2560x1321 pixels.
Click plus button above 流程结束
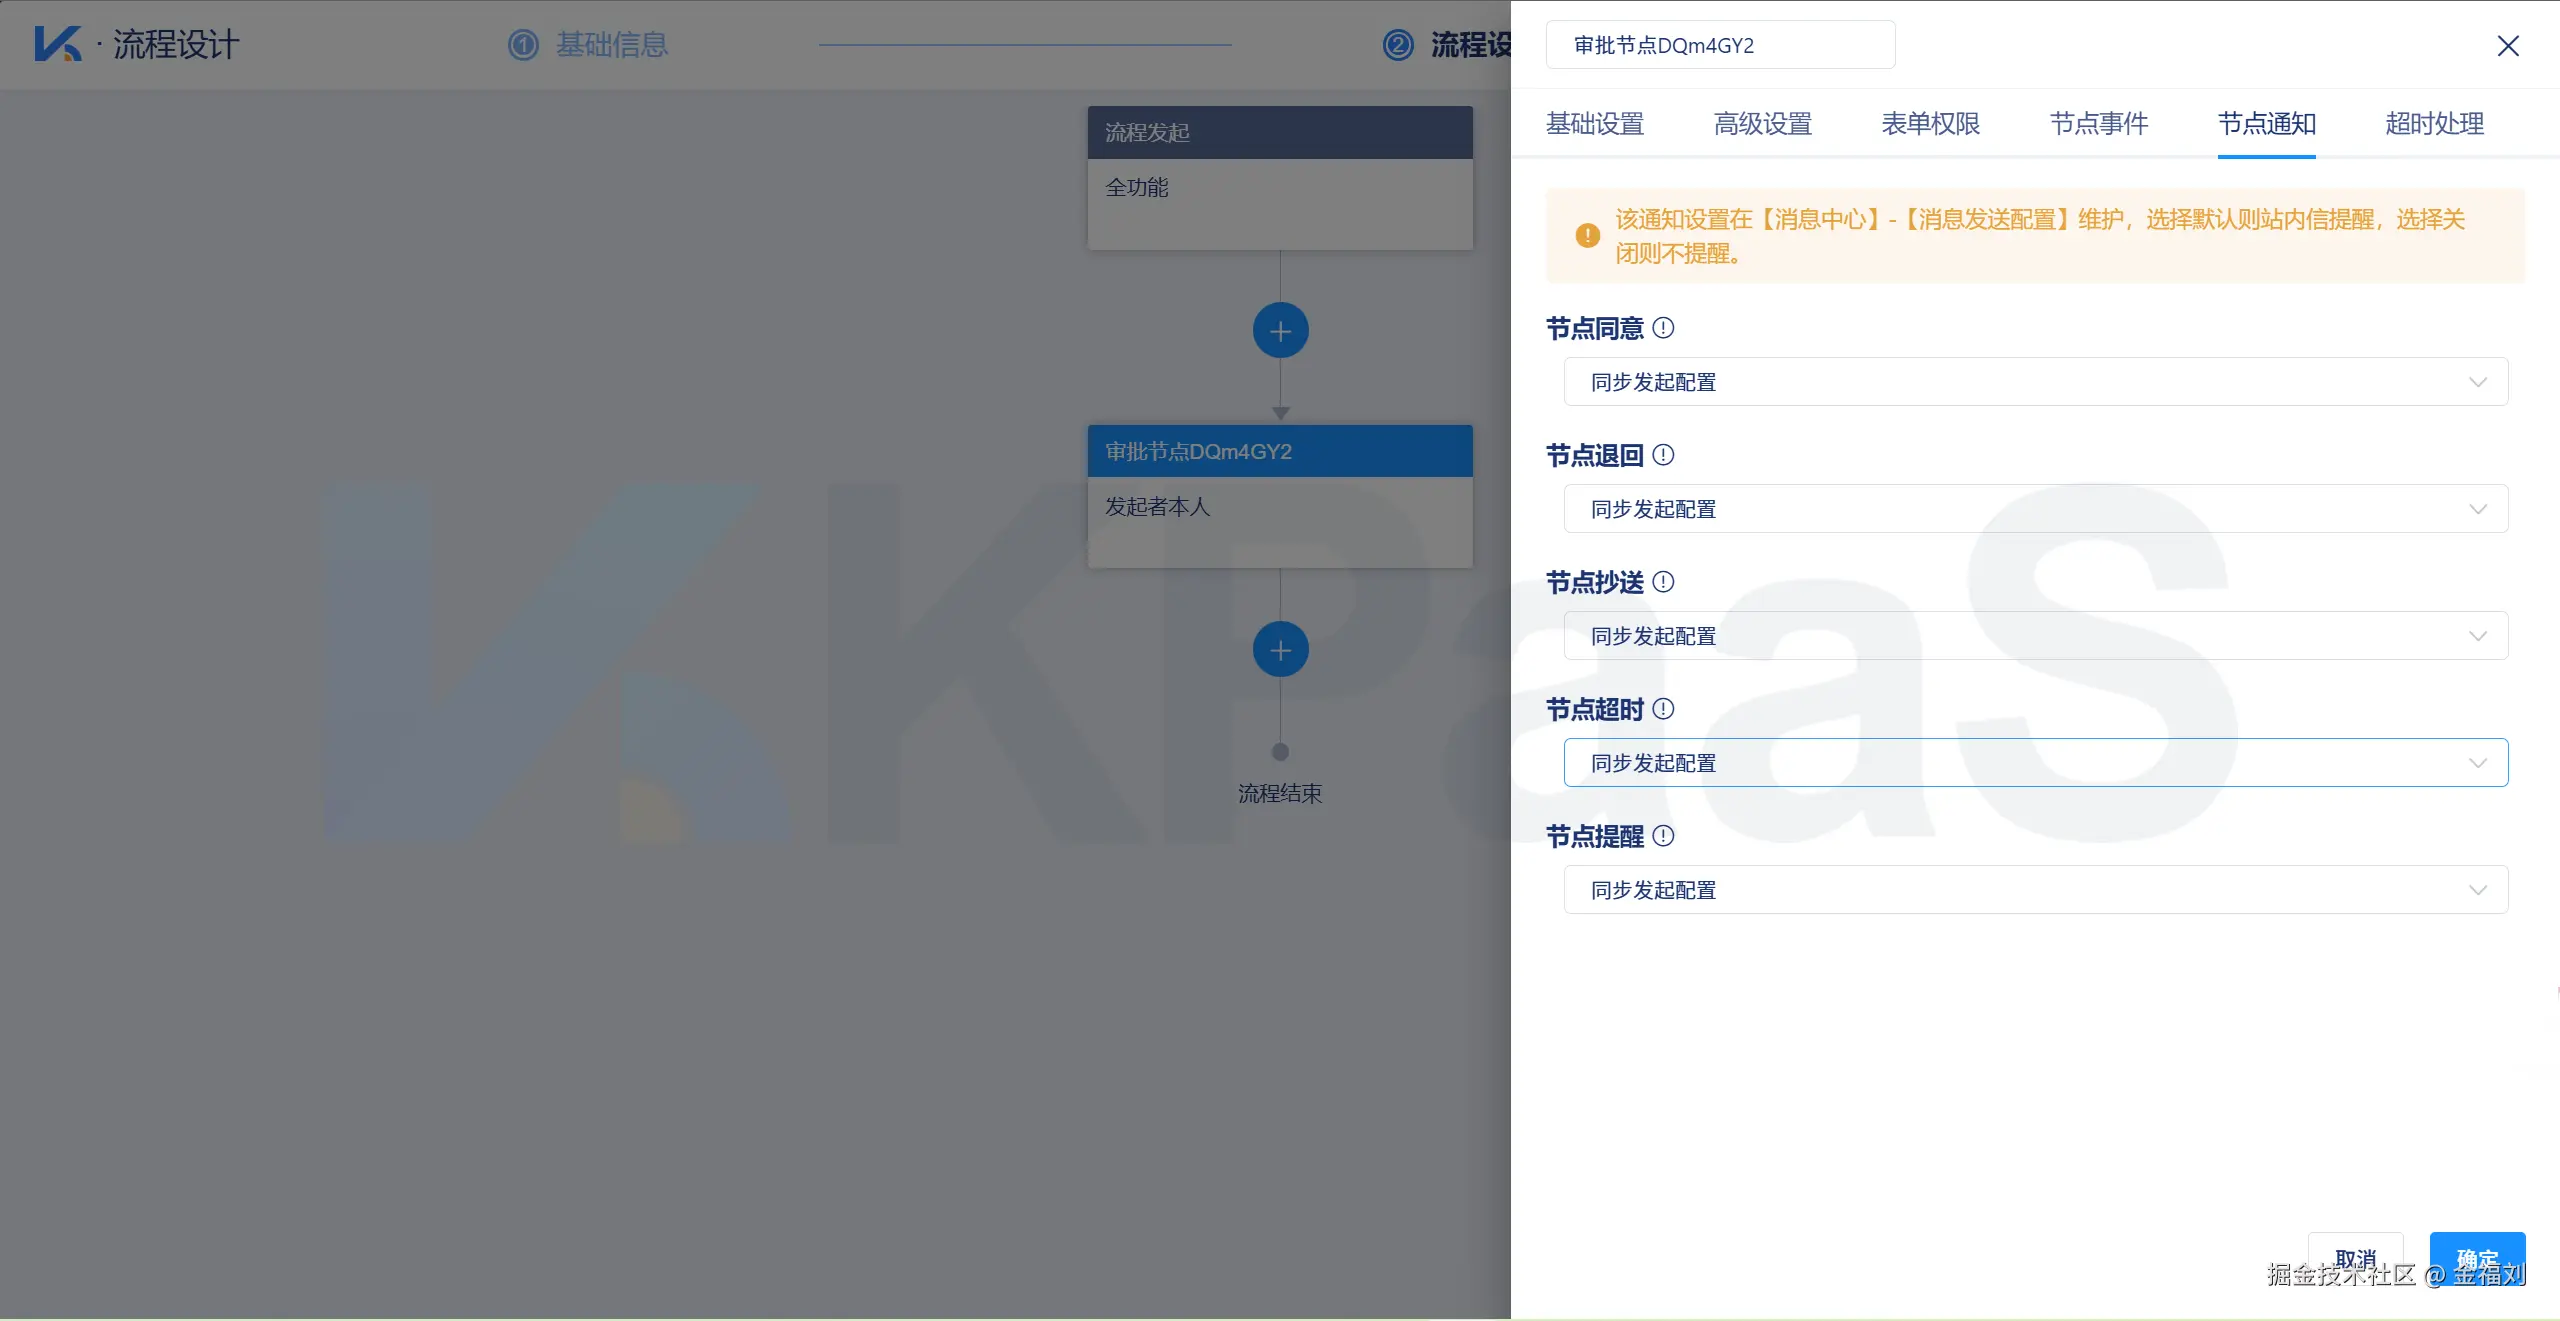tap(1280, 650)
